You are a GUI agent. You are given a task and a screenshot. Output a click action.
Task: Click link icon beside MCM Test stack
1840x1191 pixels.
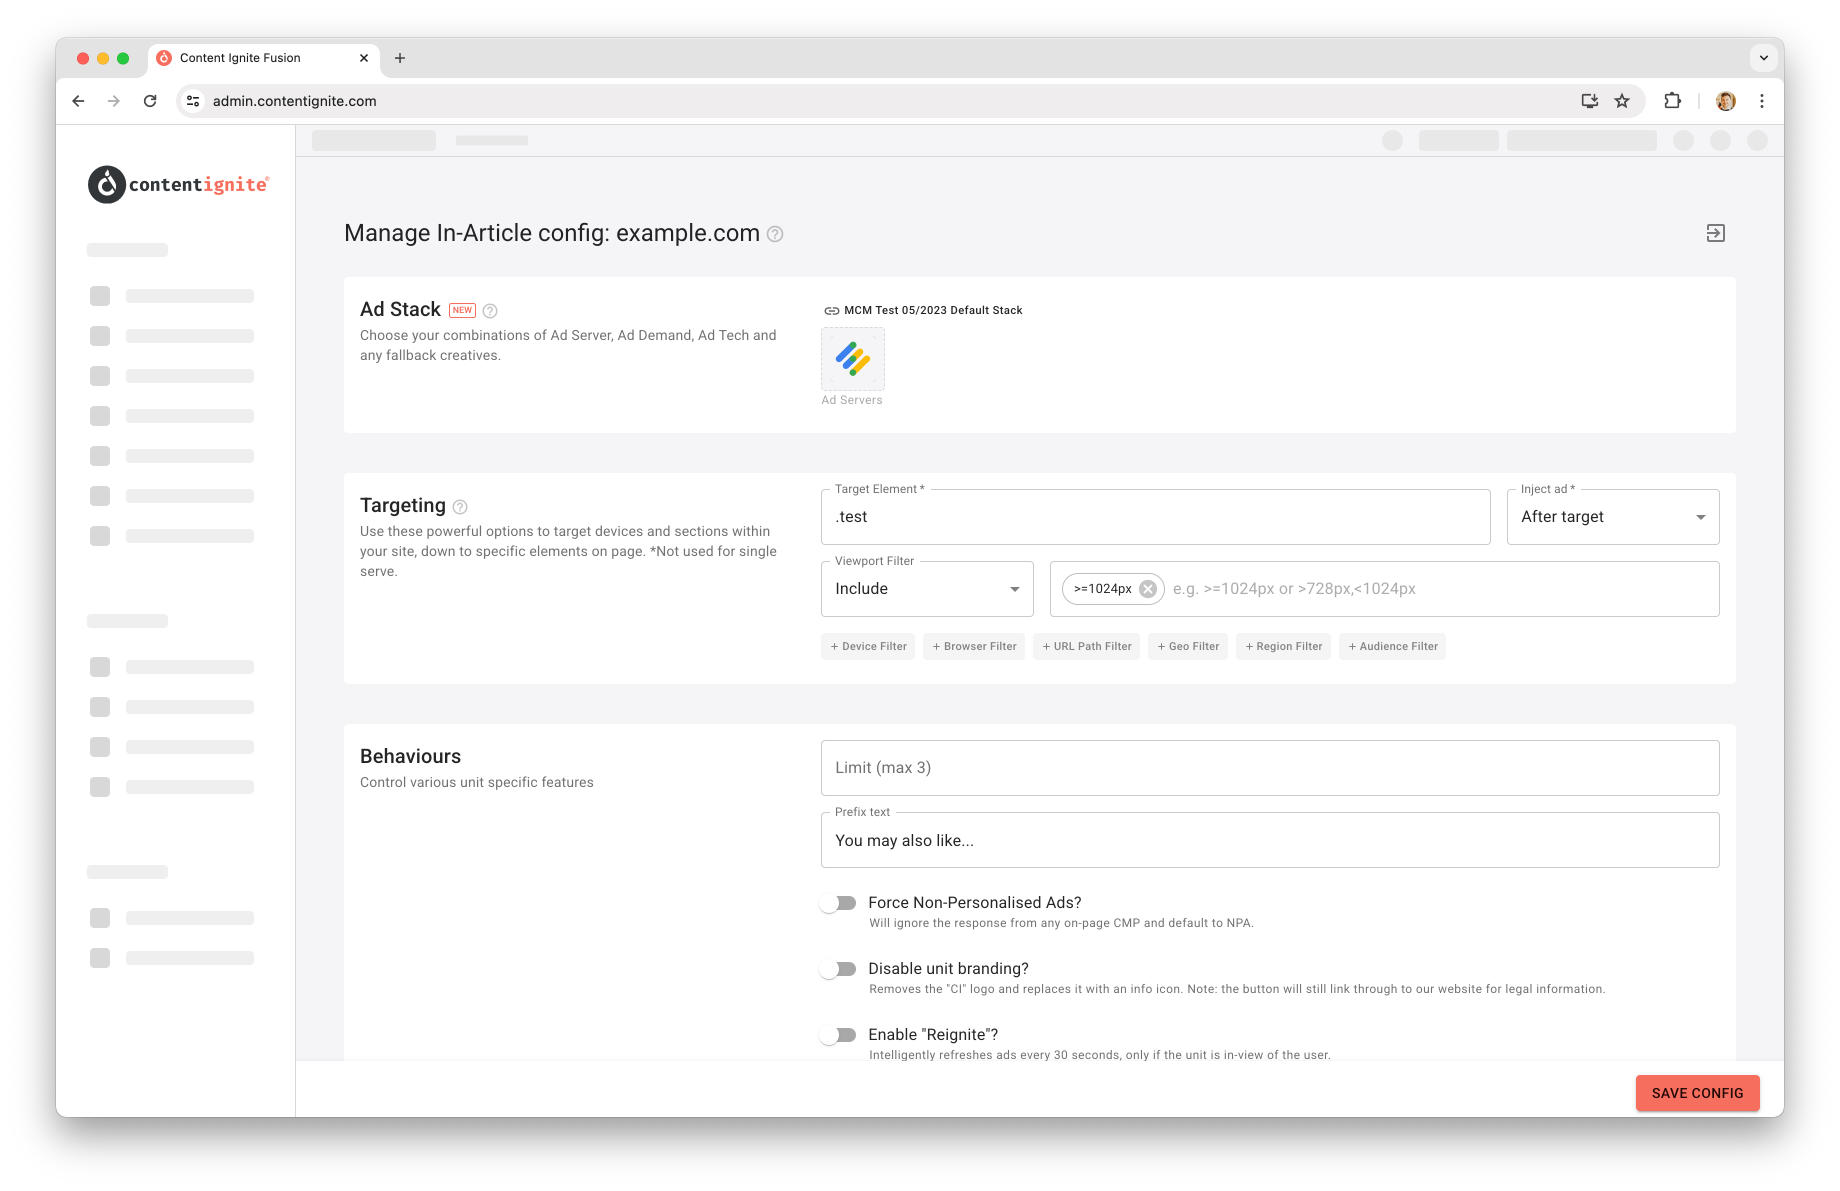[831, 311]
